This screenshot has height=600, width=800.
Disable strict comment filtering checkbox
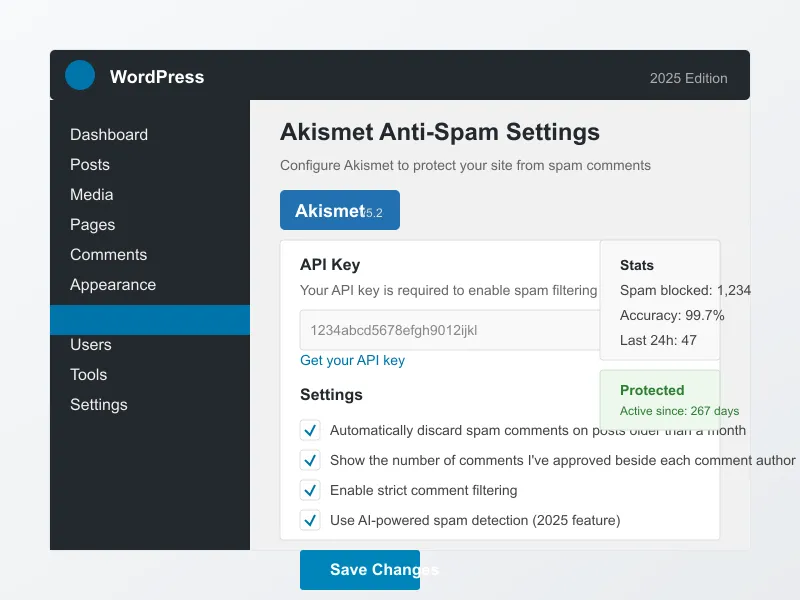tap(310, 490)
